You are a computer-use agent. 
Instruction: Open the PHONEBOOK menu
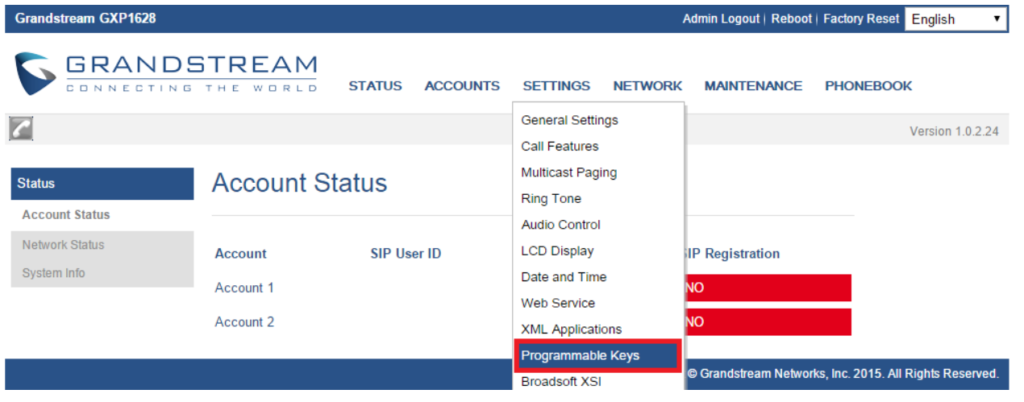coord(869,86)
